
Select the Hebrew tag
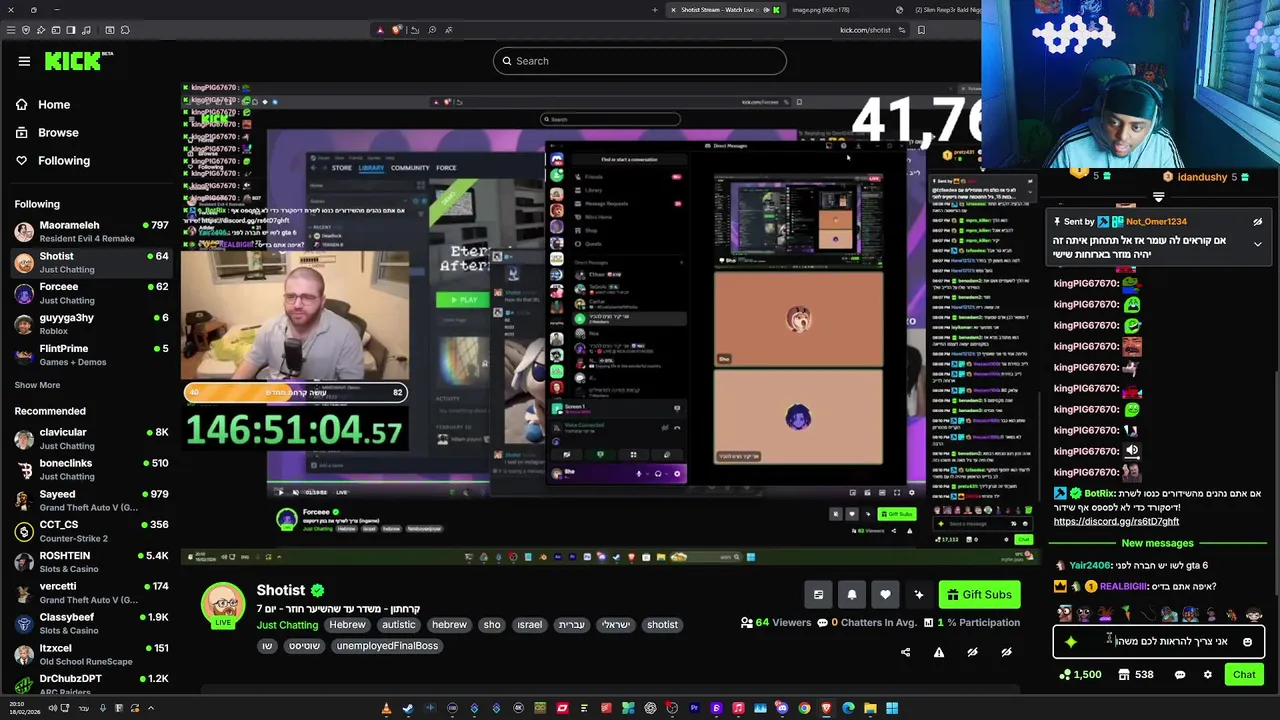(x=347, y=625)
